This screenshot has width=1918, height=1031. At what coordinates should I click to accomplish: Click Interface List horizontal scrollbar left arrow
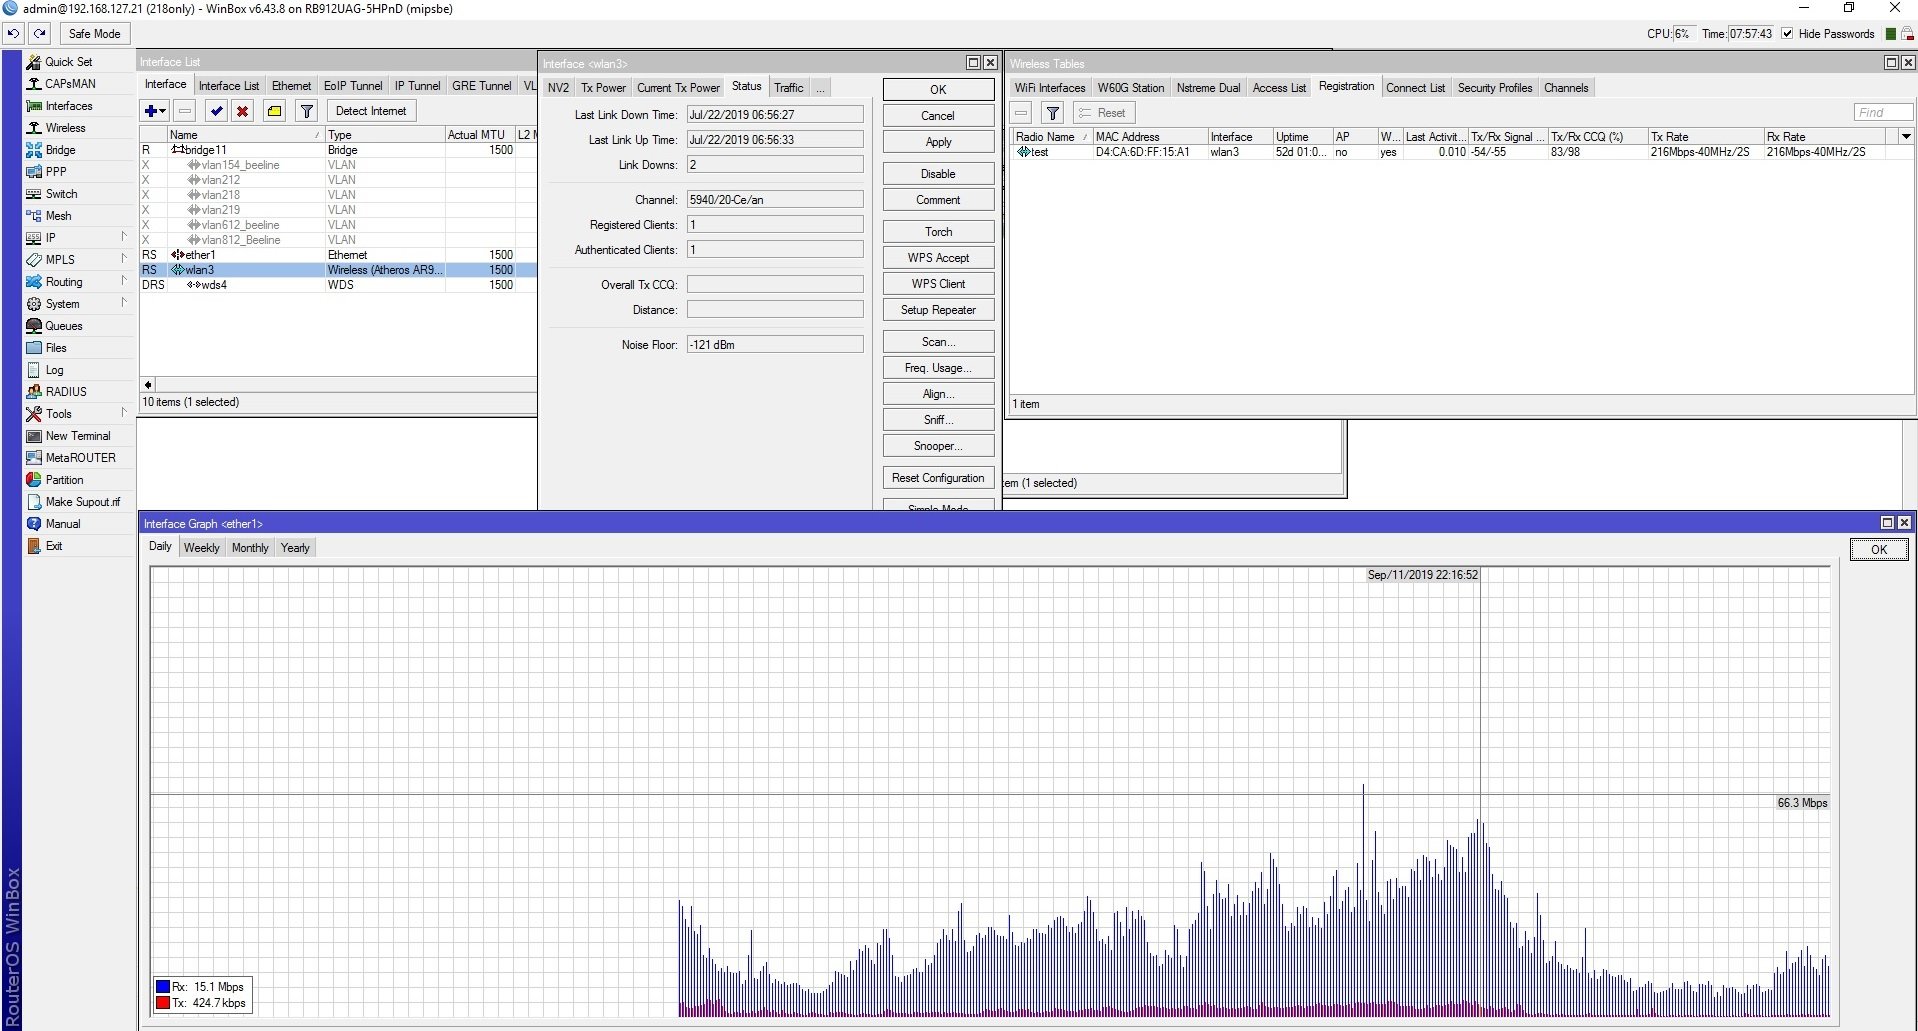pyautogui.click(x=148, y=385)
